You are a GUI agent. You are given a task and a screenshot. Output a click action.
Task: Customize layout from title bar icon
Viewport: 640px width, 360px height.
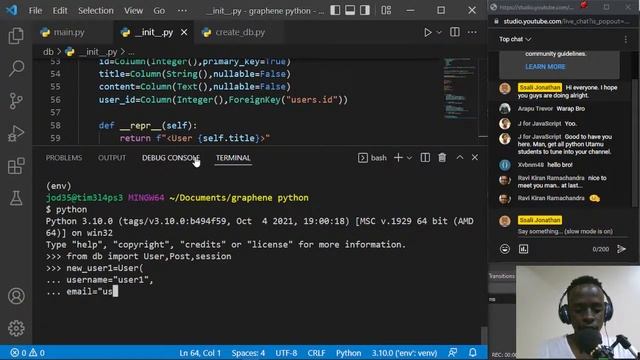tap(386, 10)
